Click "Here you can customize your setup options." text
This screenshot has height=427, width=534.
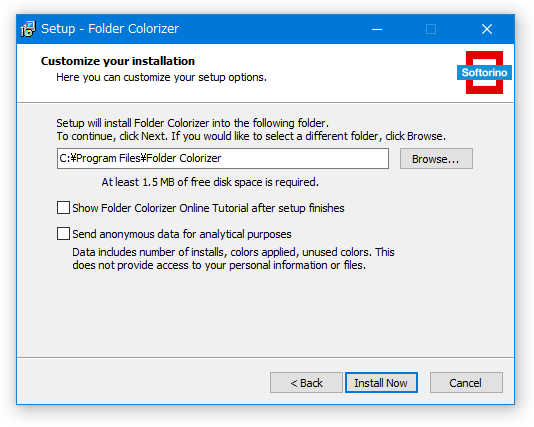pyautogui.click(x=161, y=77)
